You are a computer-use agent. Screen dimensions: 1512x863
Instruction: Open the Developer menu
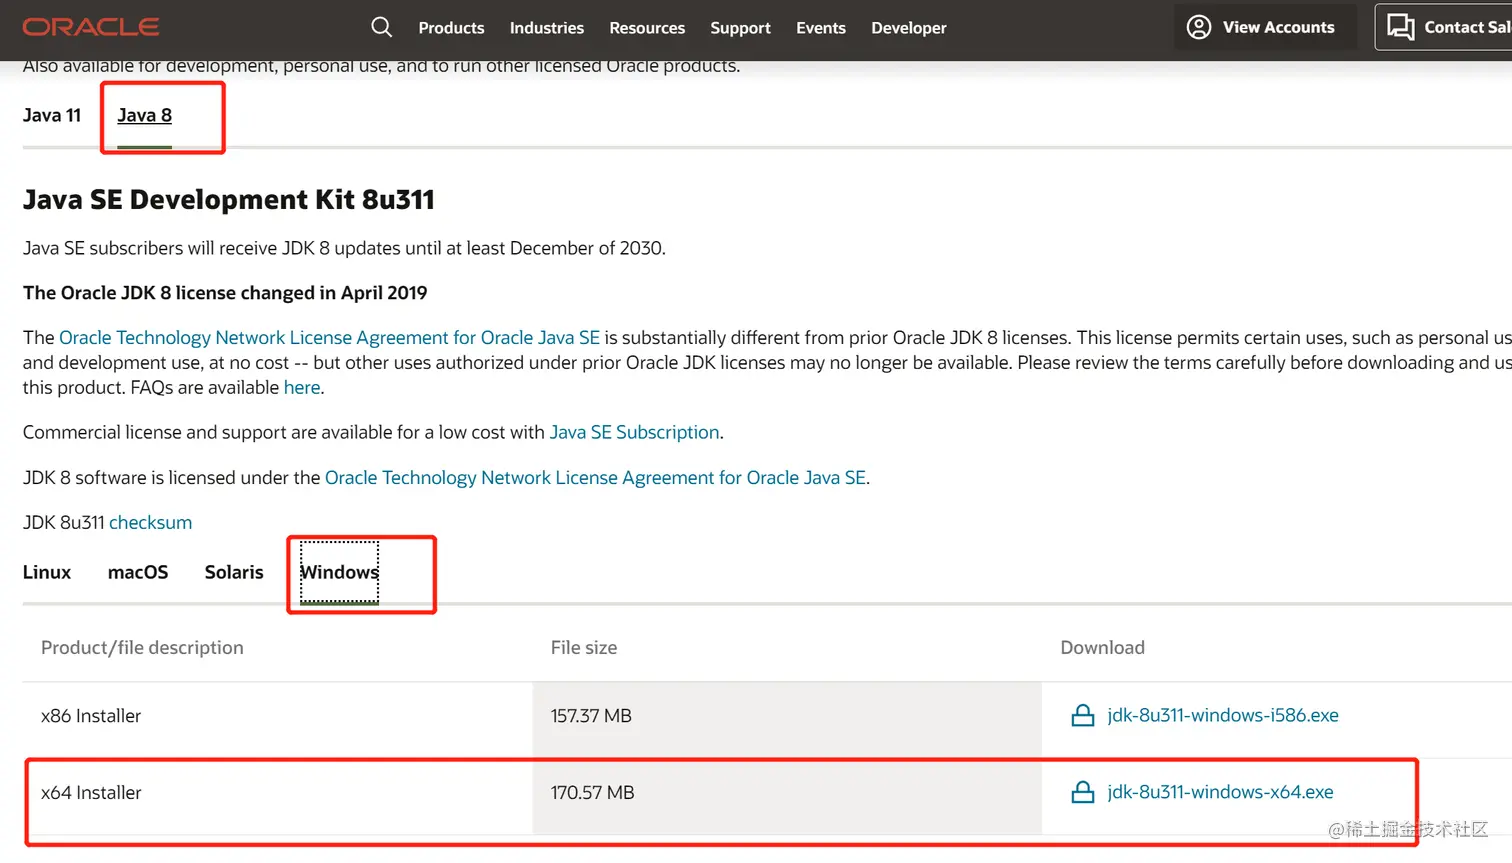click(909, 28)
